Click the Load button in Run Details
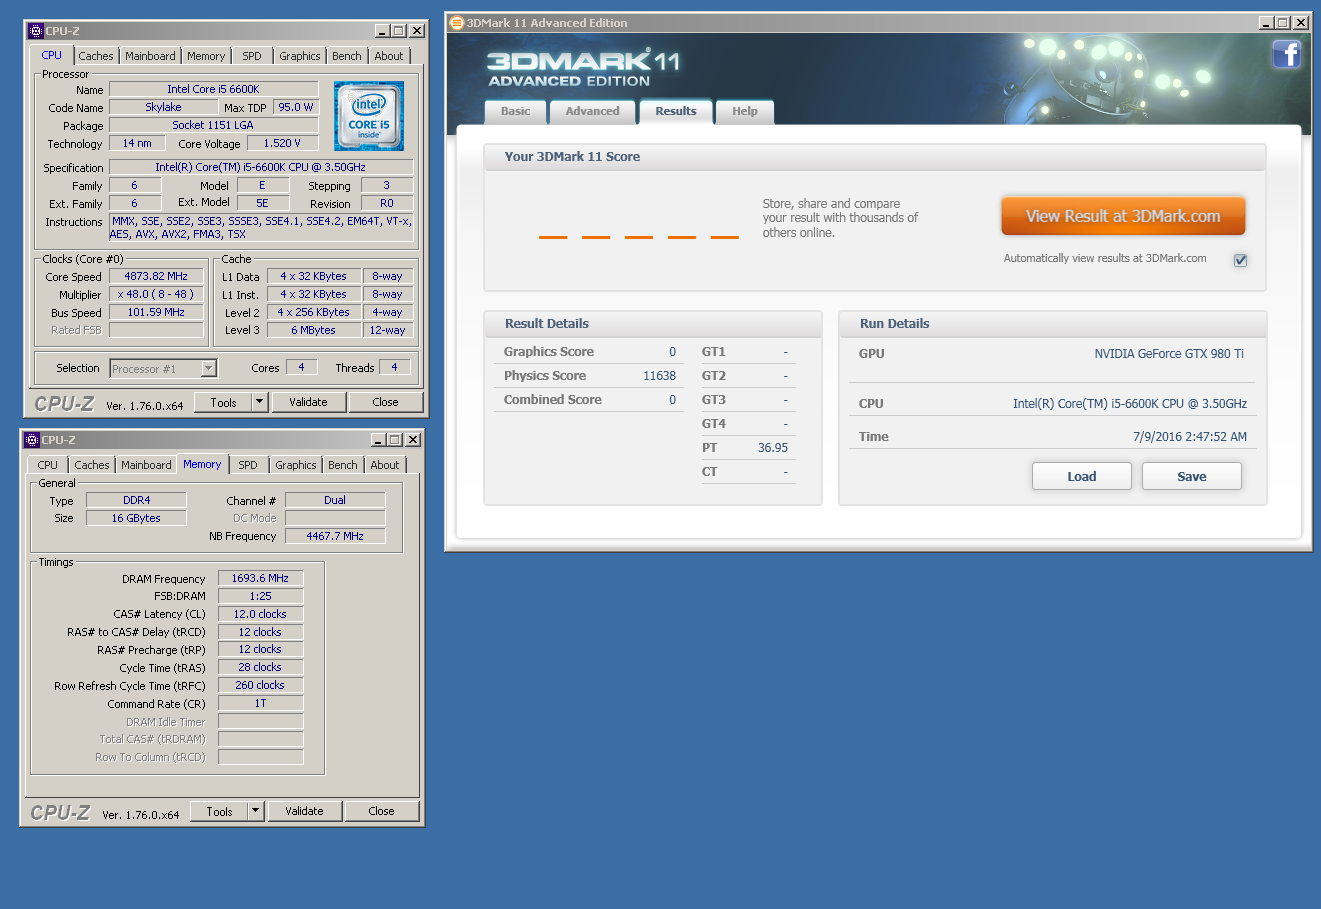Image resolution: width=1321 pixels, height=909 pixels. [1082, 476]
